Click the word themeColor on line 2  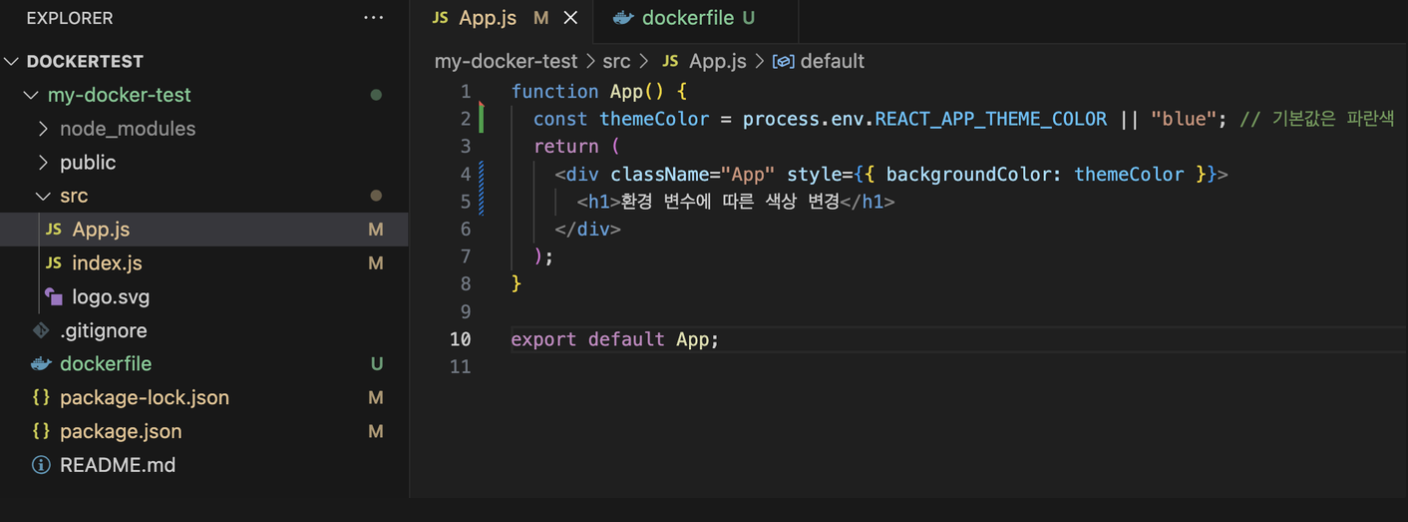pos(654,119)
